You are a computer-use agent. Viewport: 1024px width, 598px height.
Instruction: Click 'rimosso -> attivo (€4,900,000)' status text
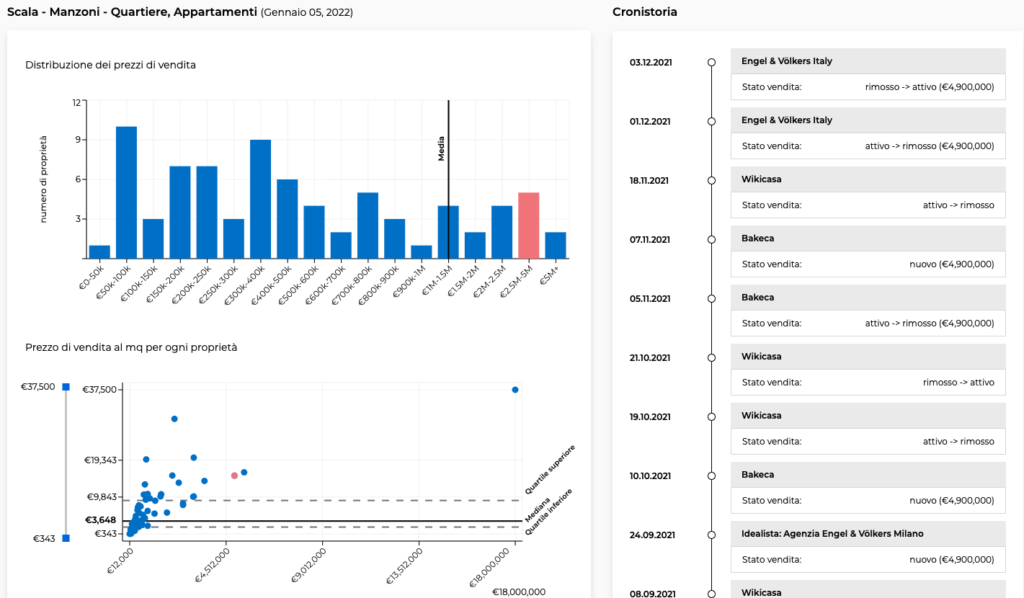tap(929, 87)
